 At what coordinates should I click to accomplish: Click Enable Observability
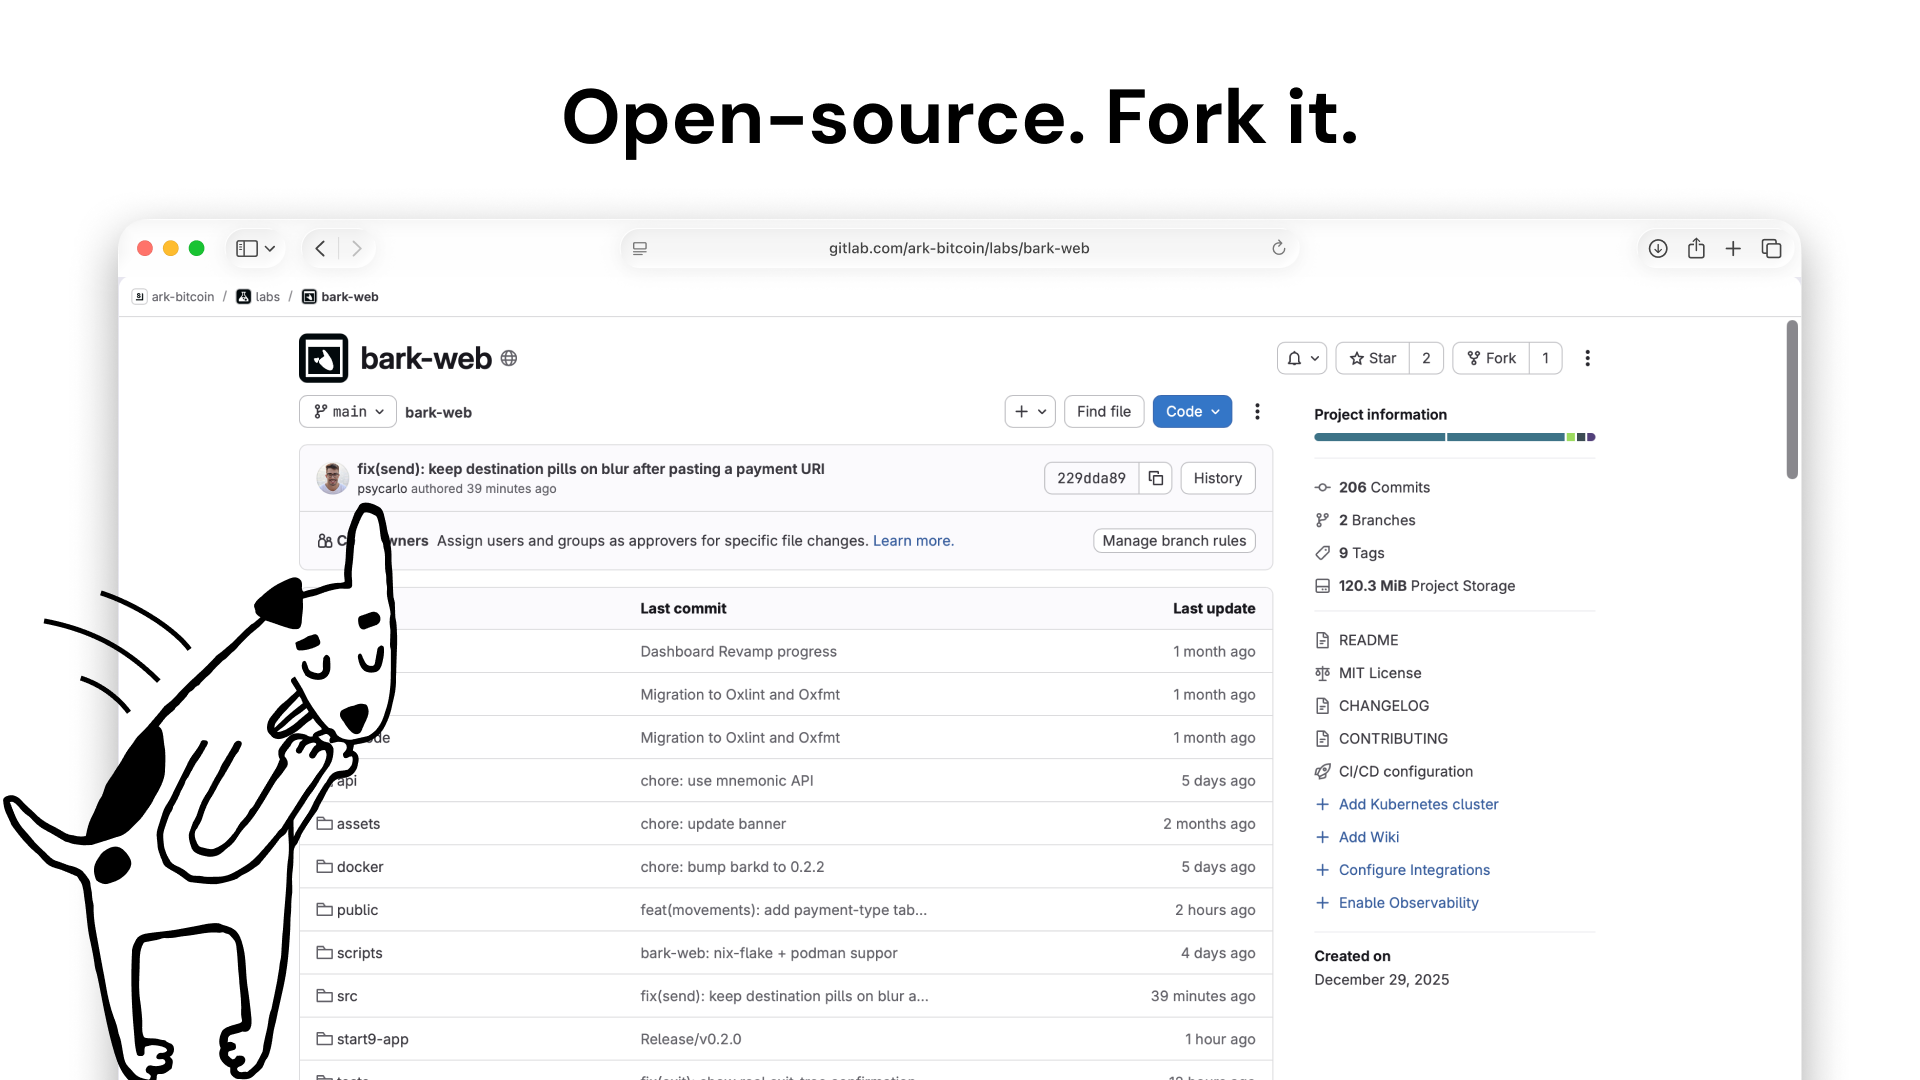1408,903
